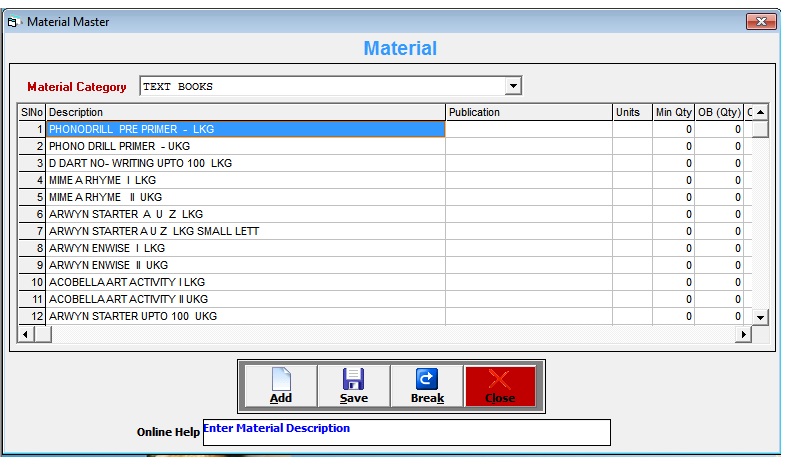Expand the Material Category dropdown arrow

coord(513,87)
